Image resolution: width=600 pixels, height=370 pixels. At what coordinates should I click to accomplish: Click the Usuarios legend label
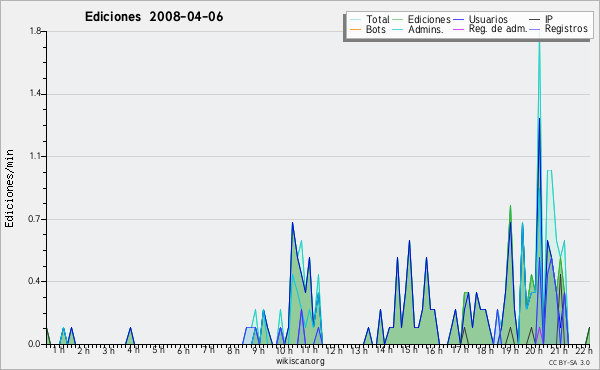[x=488, y=19]
